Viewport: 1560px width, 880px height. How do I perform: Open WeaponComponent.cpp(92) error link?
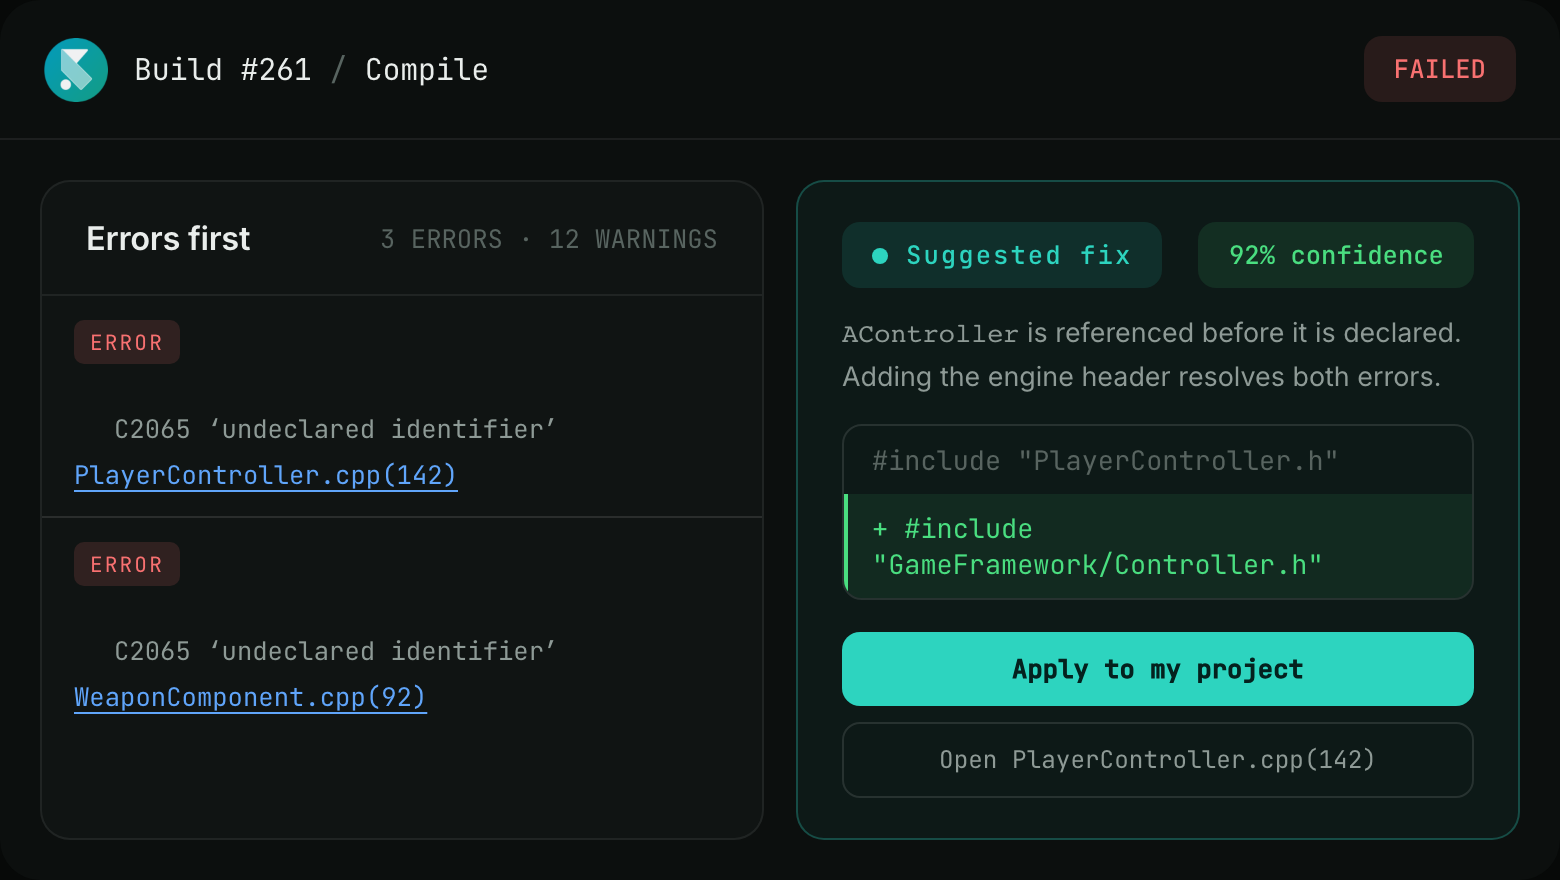click(x=250, y=697)
